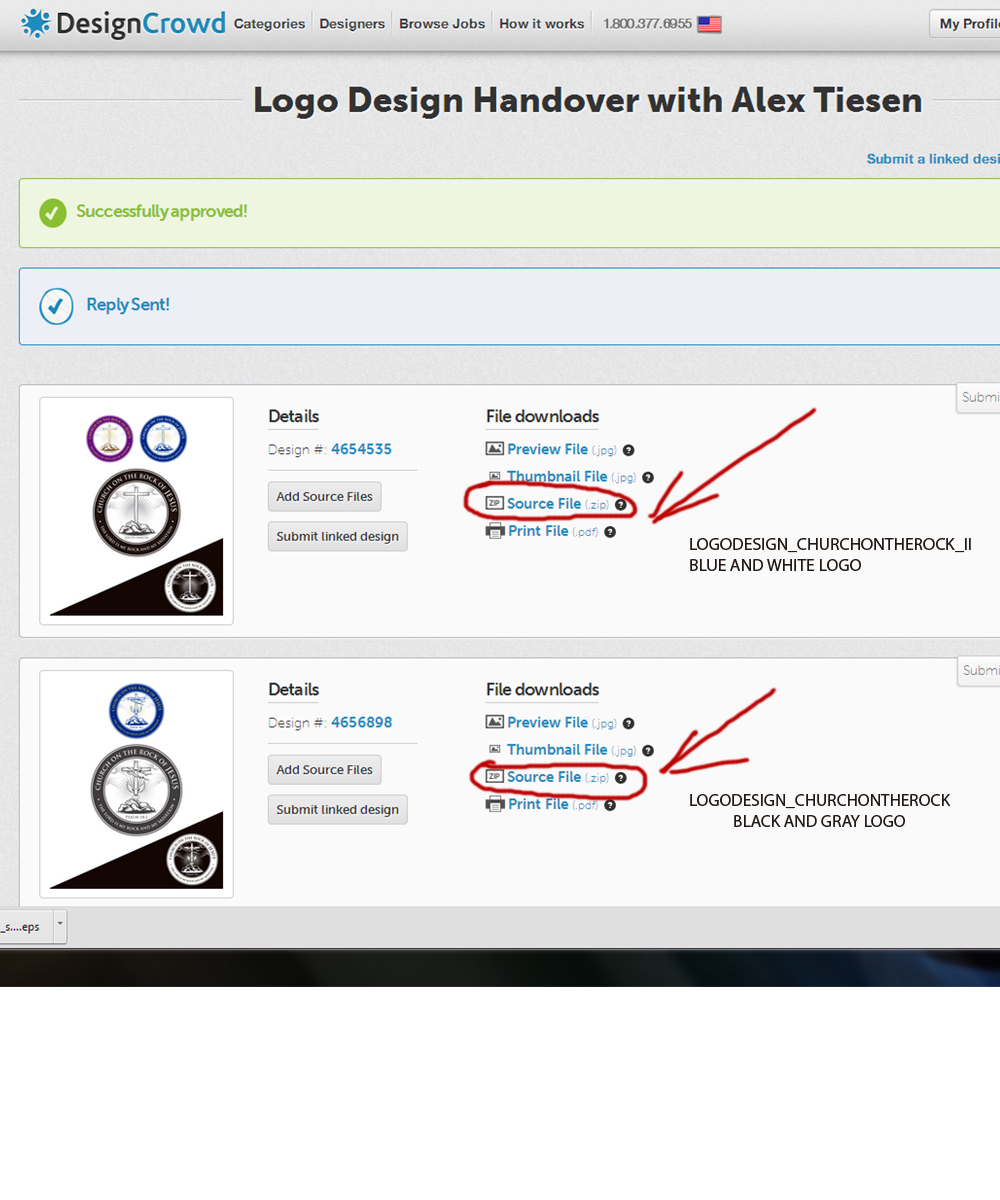Viewport: 1000px width, 1200px height.
Task: Click Add Source Files for design 4654535
Action: click(x=324, y=496)
